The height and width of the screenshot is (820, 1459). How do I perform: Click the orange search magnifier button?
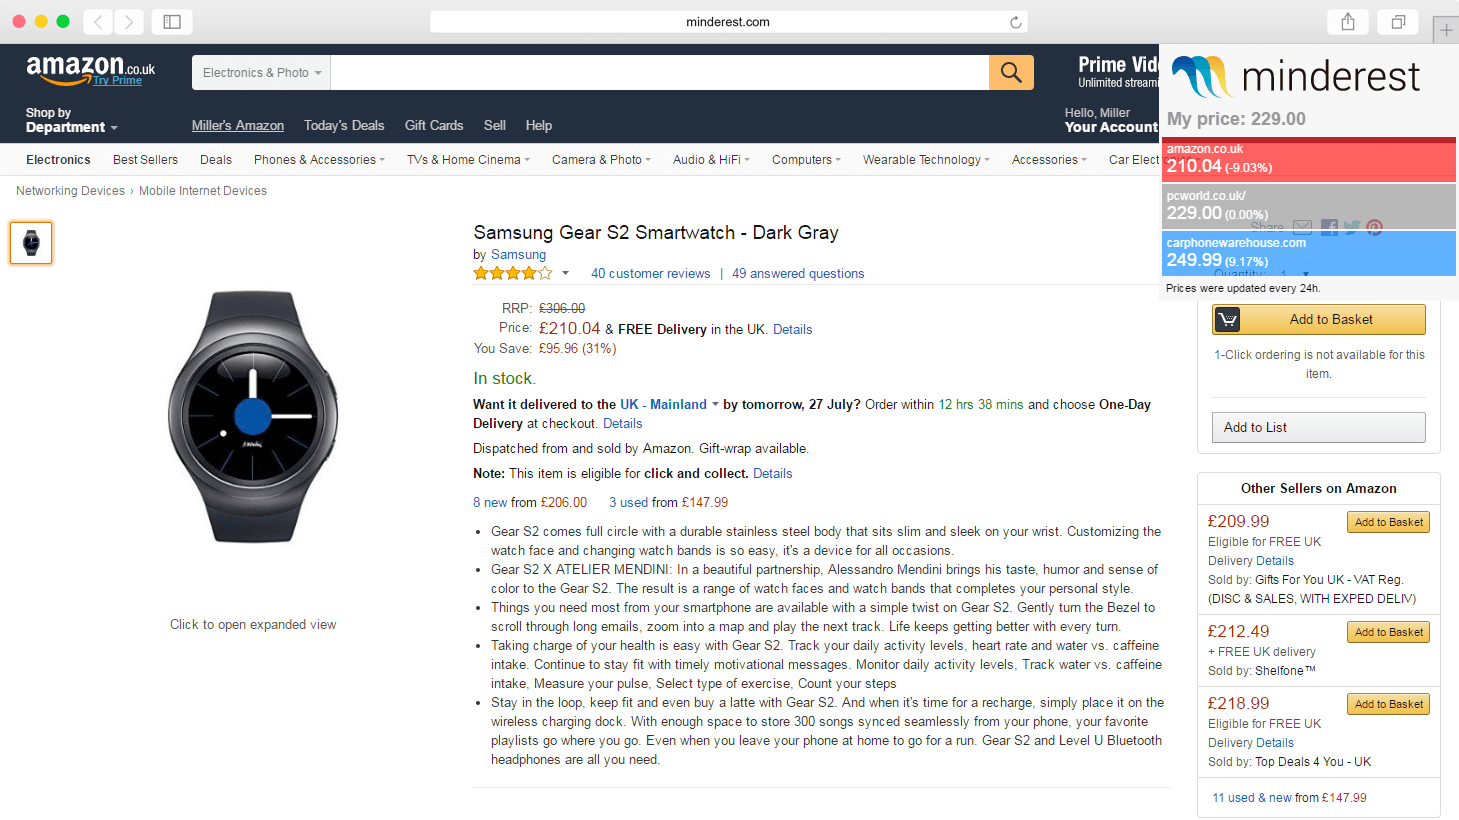(x=1011, y=72)
